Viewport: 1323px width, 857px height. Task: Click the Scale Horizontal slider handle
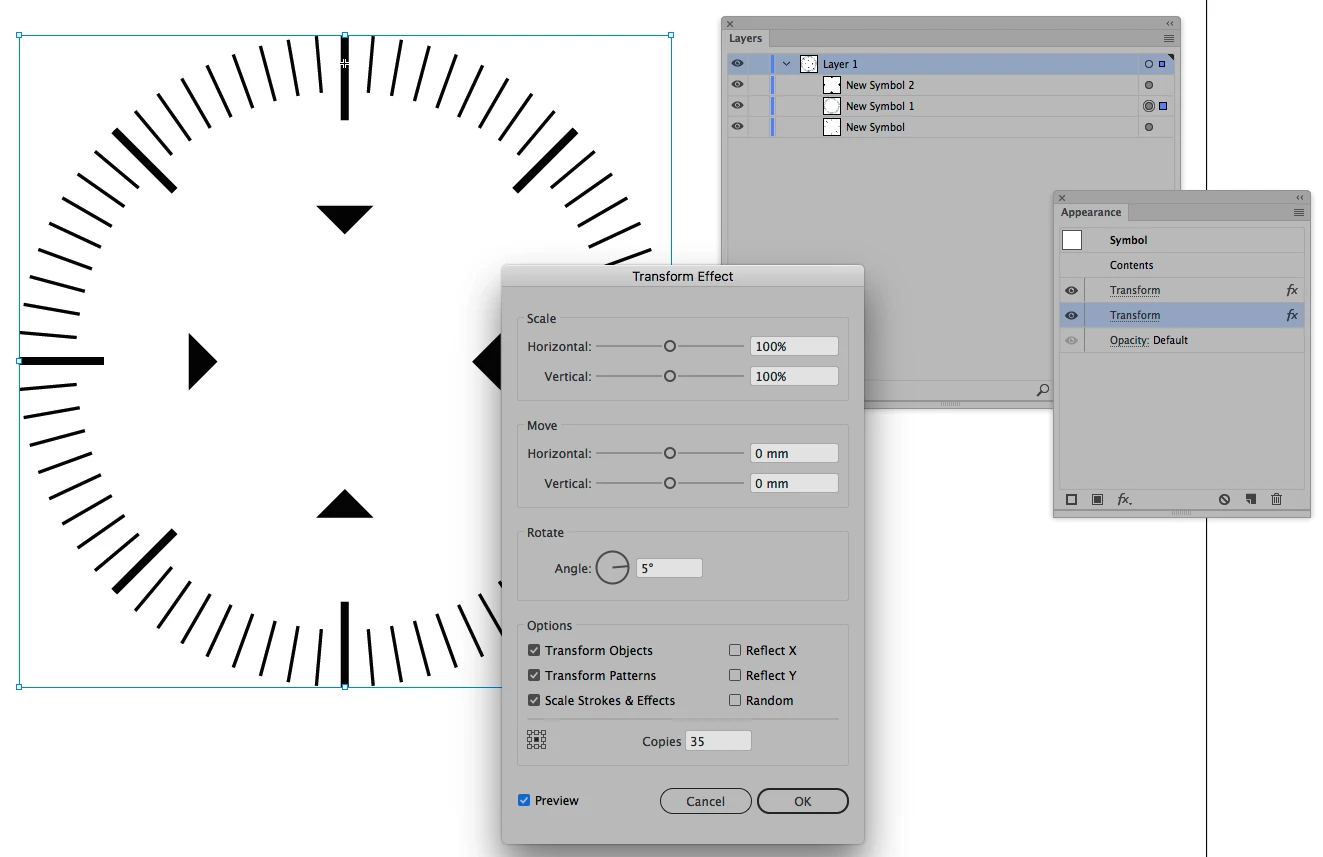tap(670, 346)
